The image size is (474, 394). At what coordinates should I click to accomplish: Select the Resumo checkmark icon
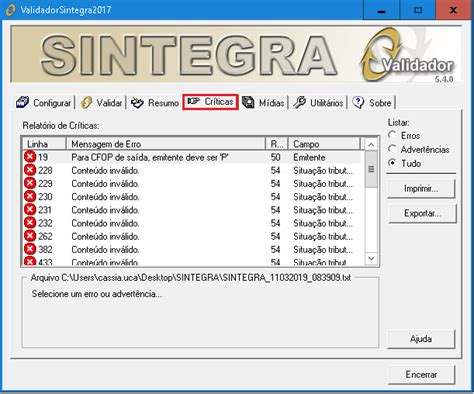(137, 103)
